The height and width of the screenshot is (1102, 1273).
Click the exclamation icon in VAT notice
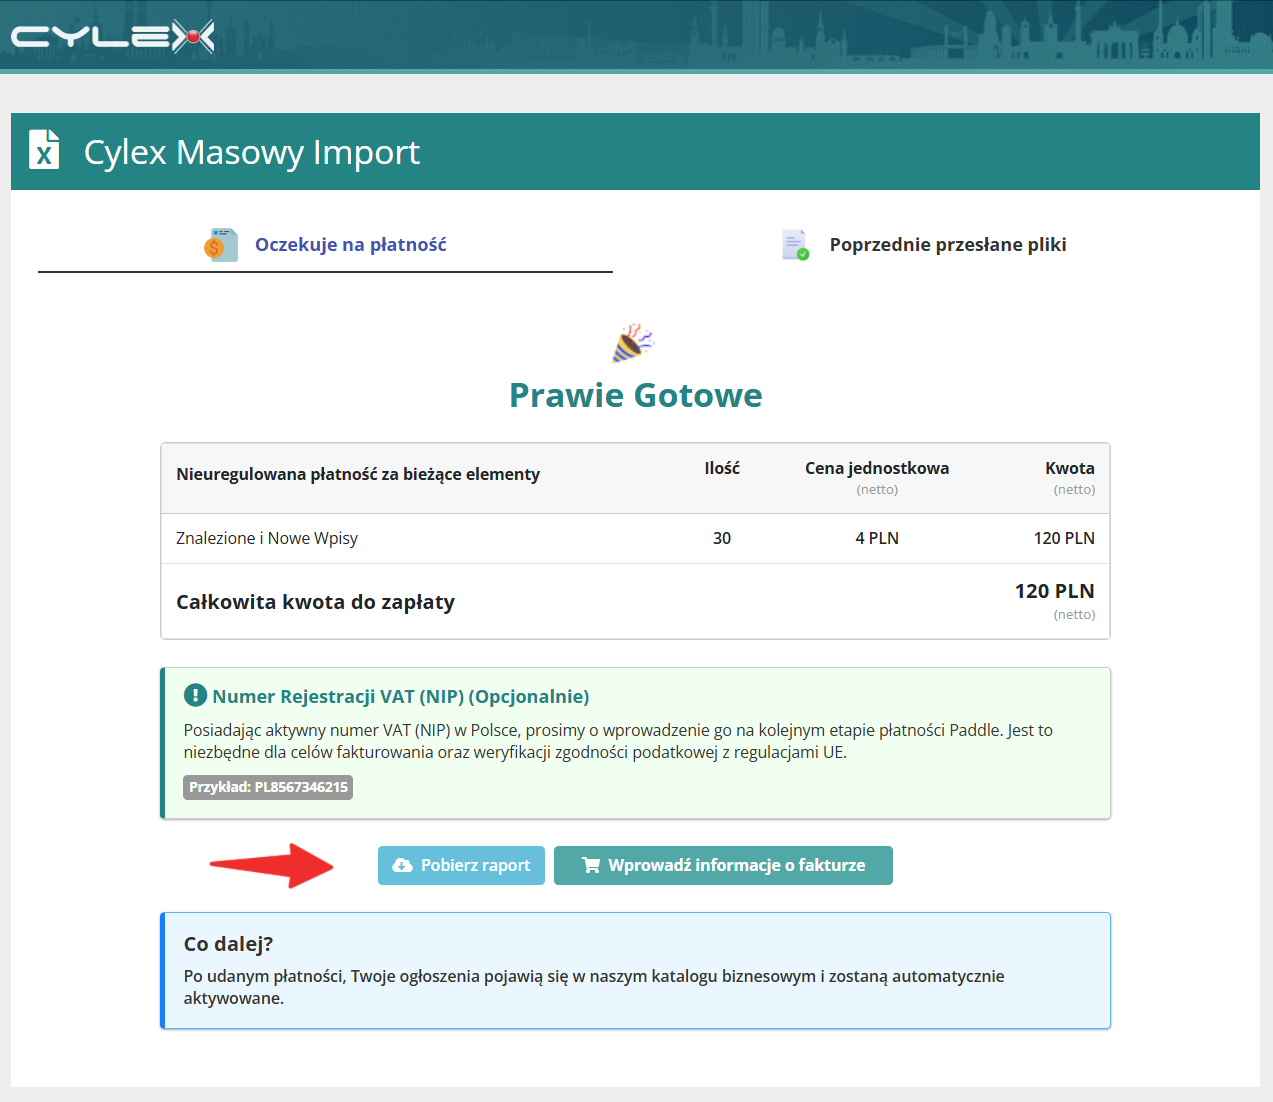coord(195,696)
